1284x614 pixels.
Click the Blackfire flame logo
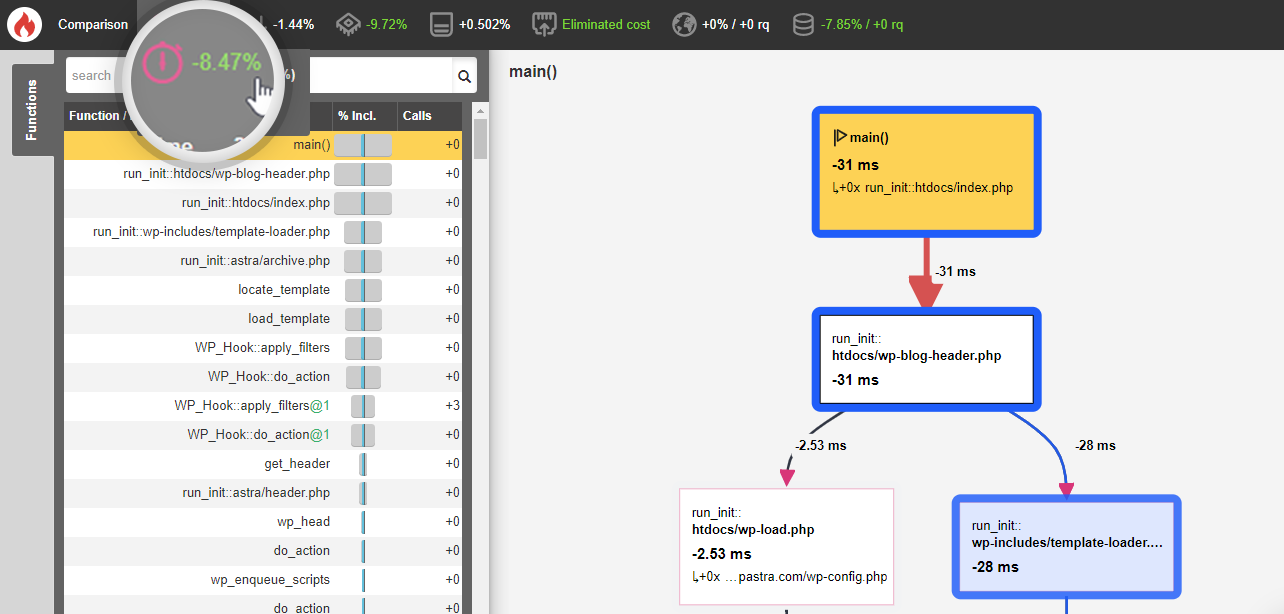(24, 24)
